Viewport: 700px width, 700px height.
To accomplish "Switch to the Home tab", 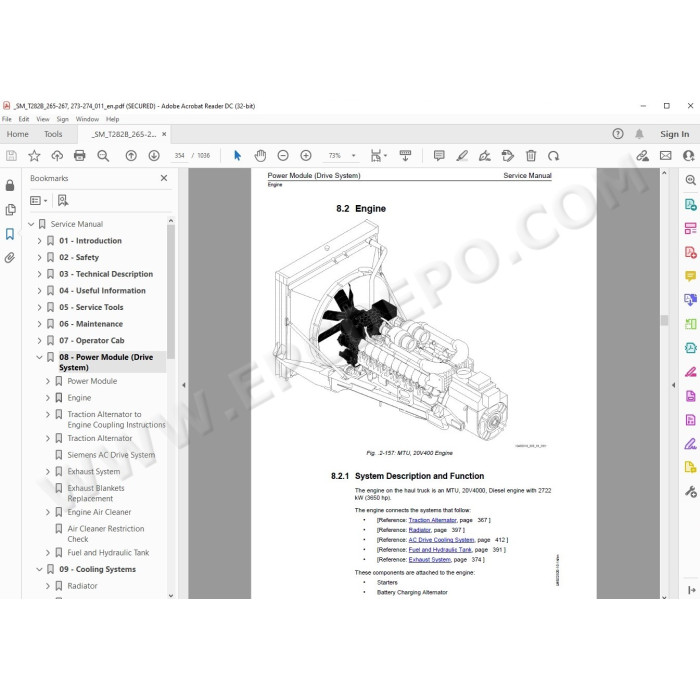I will pos(17,134).
